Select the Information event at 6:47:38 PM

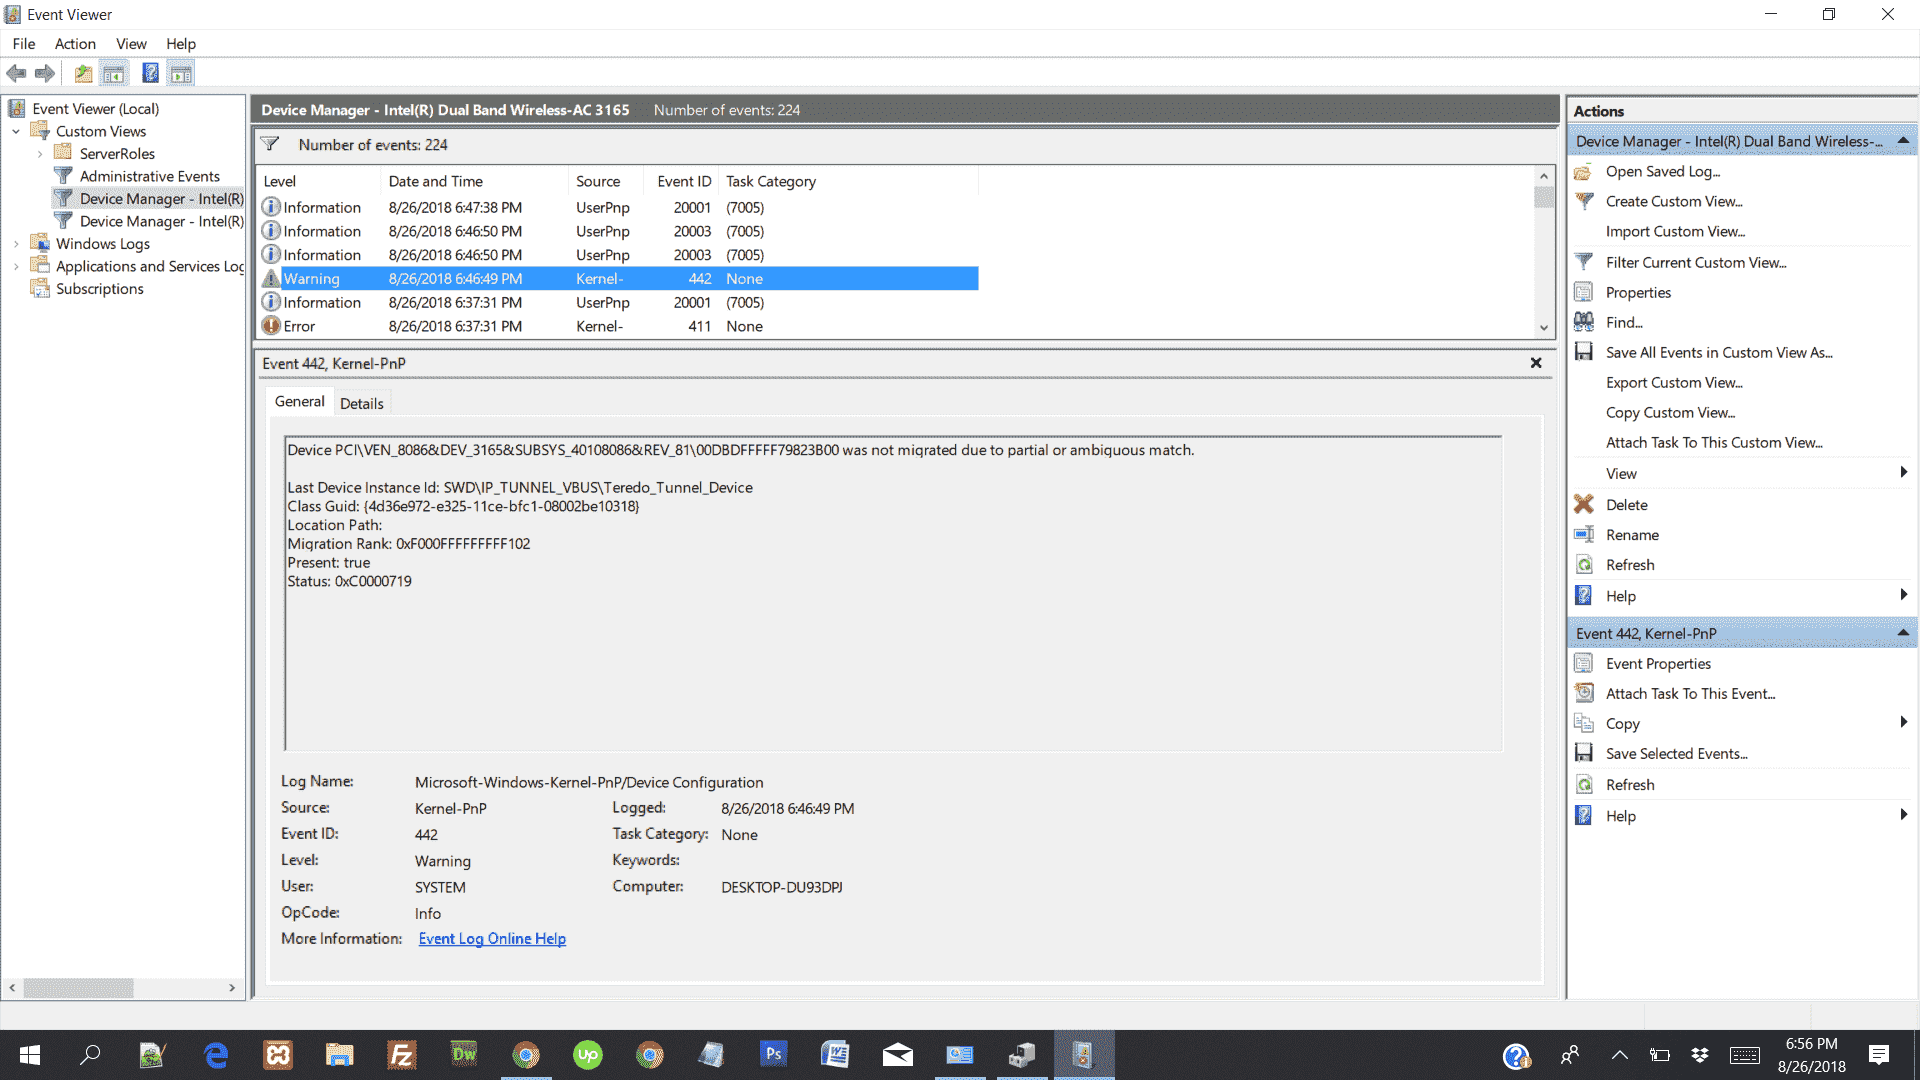(x=618, y=207)
